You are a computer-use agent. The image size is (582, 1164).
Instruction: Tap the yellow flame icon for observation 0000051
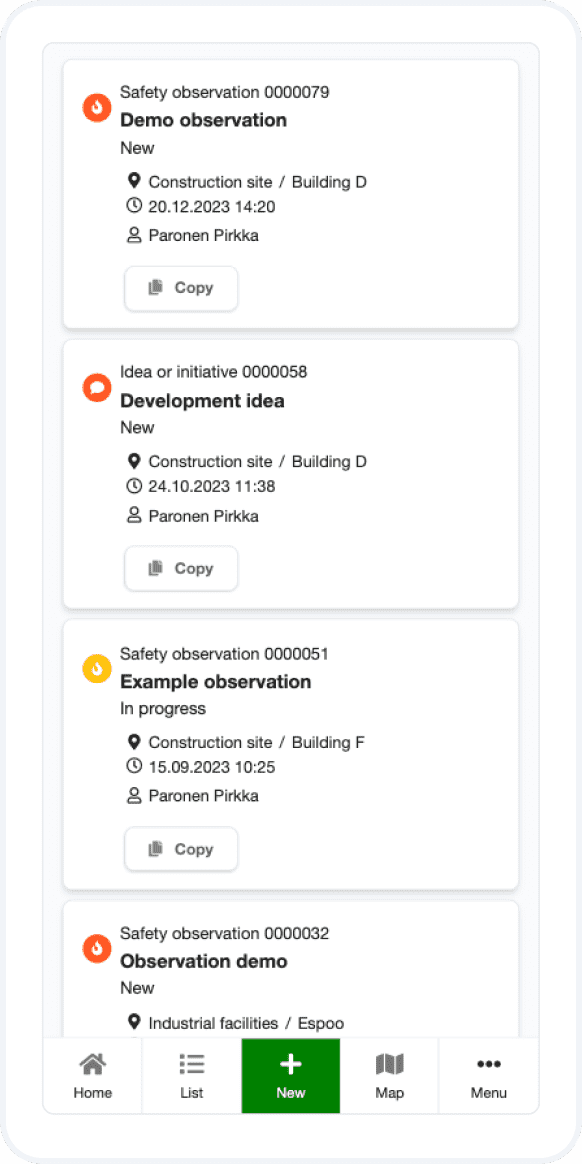(97, 668)
